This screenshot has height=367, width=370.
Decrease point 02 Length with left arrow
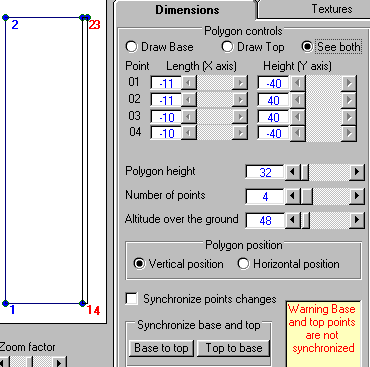click(189, 100)
